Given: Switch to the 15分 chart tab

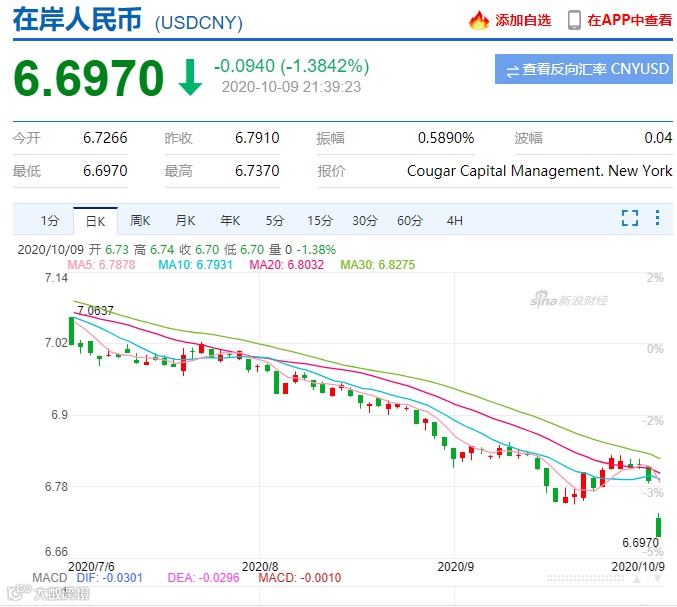Looking at the screenshot, I should [320, 221].
